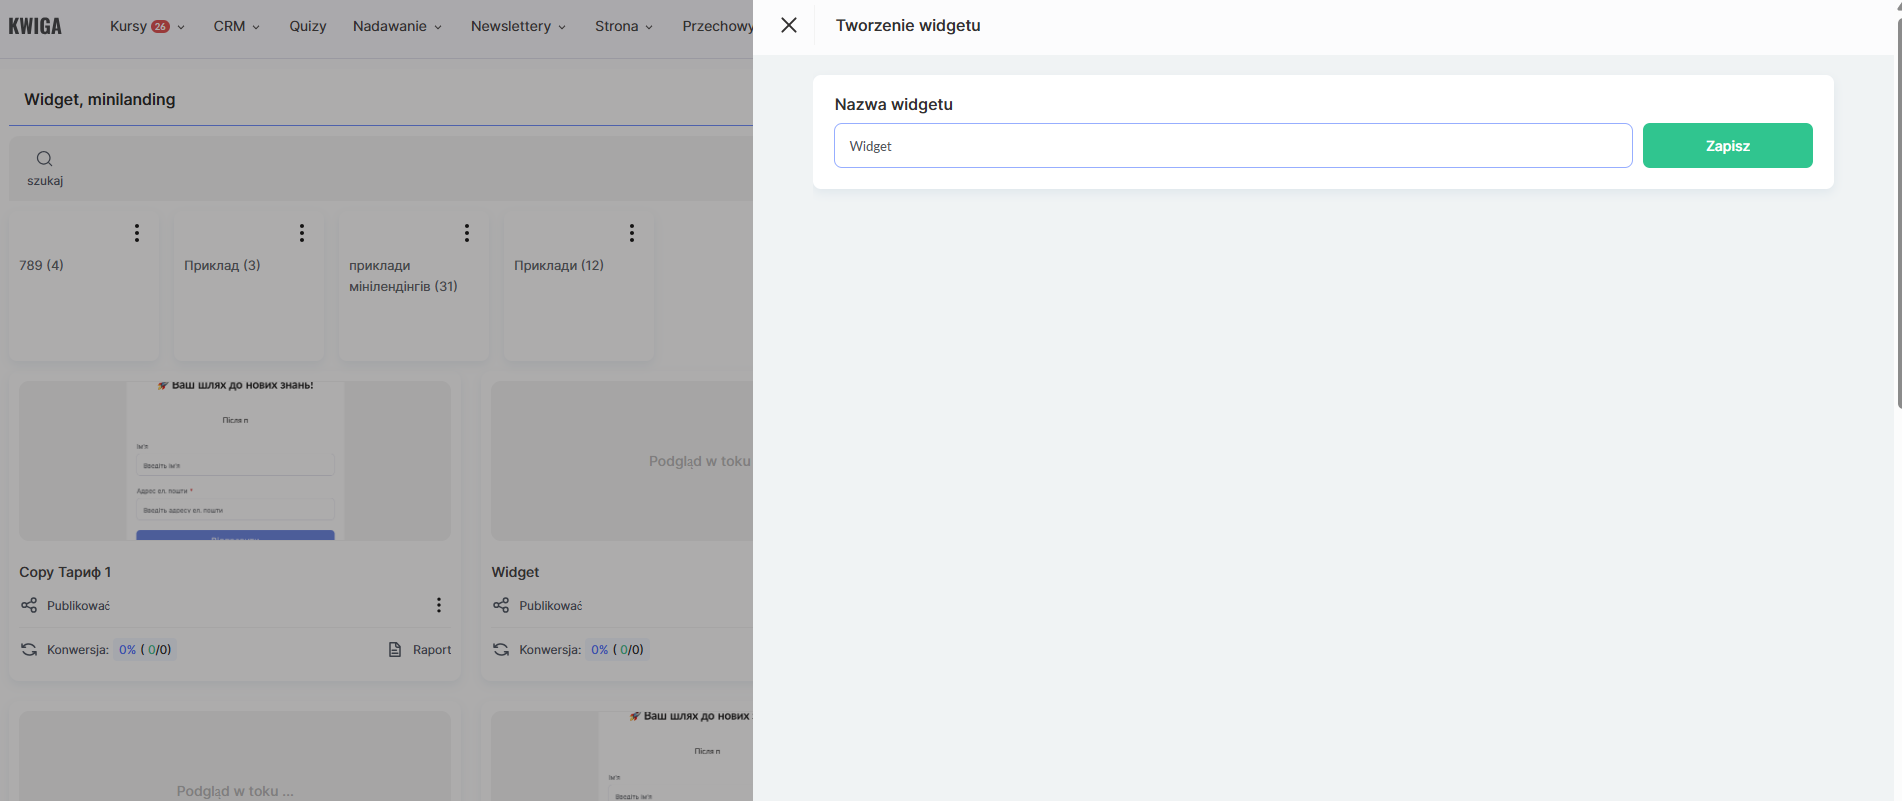Image resolution: width=1902 pixels, height=801 pixels.
Task: Expand the Newslettery menu
Action: coord(518,26)
